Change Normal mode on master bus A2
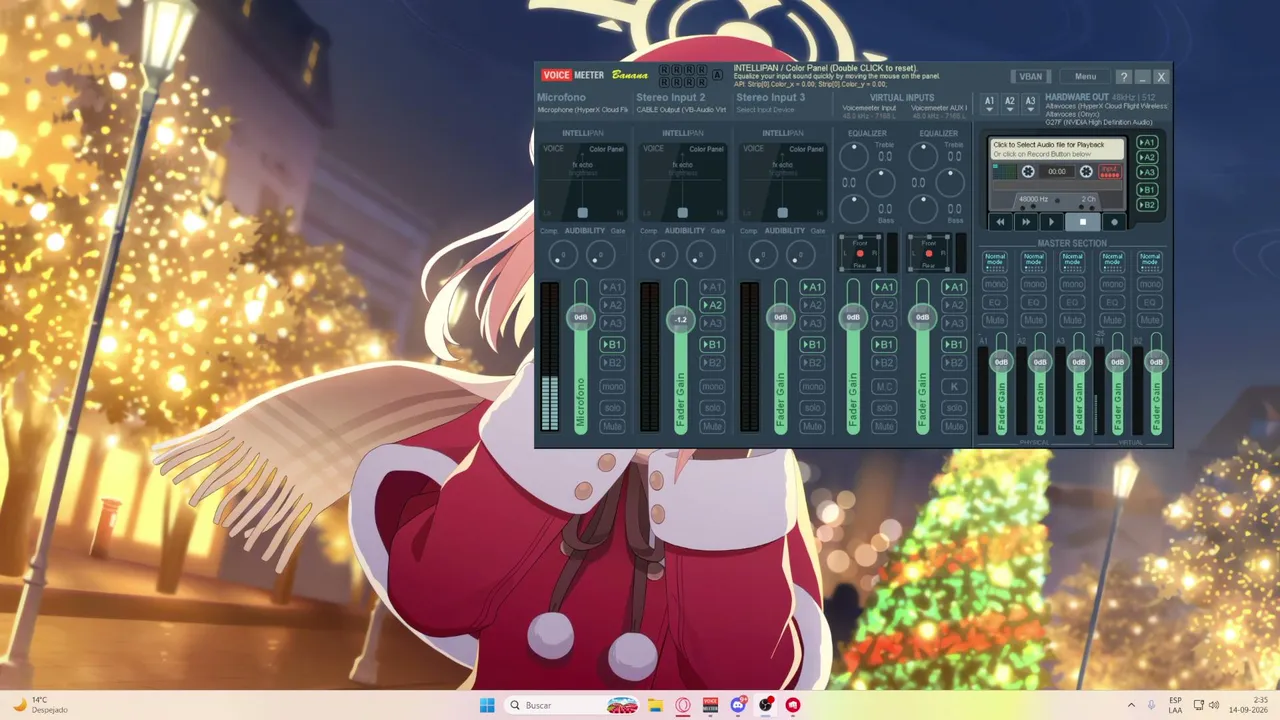This screenshot has width=1280, height=720. 1033,260
